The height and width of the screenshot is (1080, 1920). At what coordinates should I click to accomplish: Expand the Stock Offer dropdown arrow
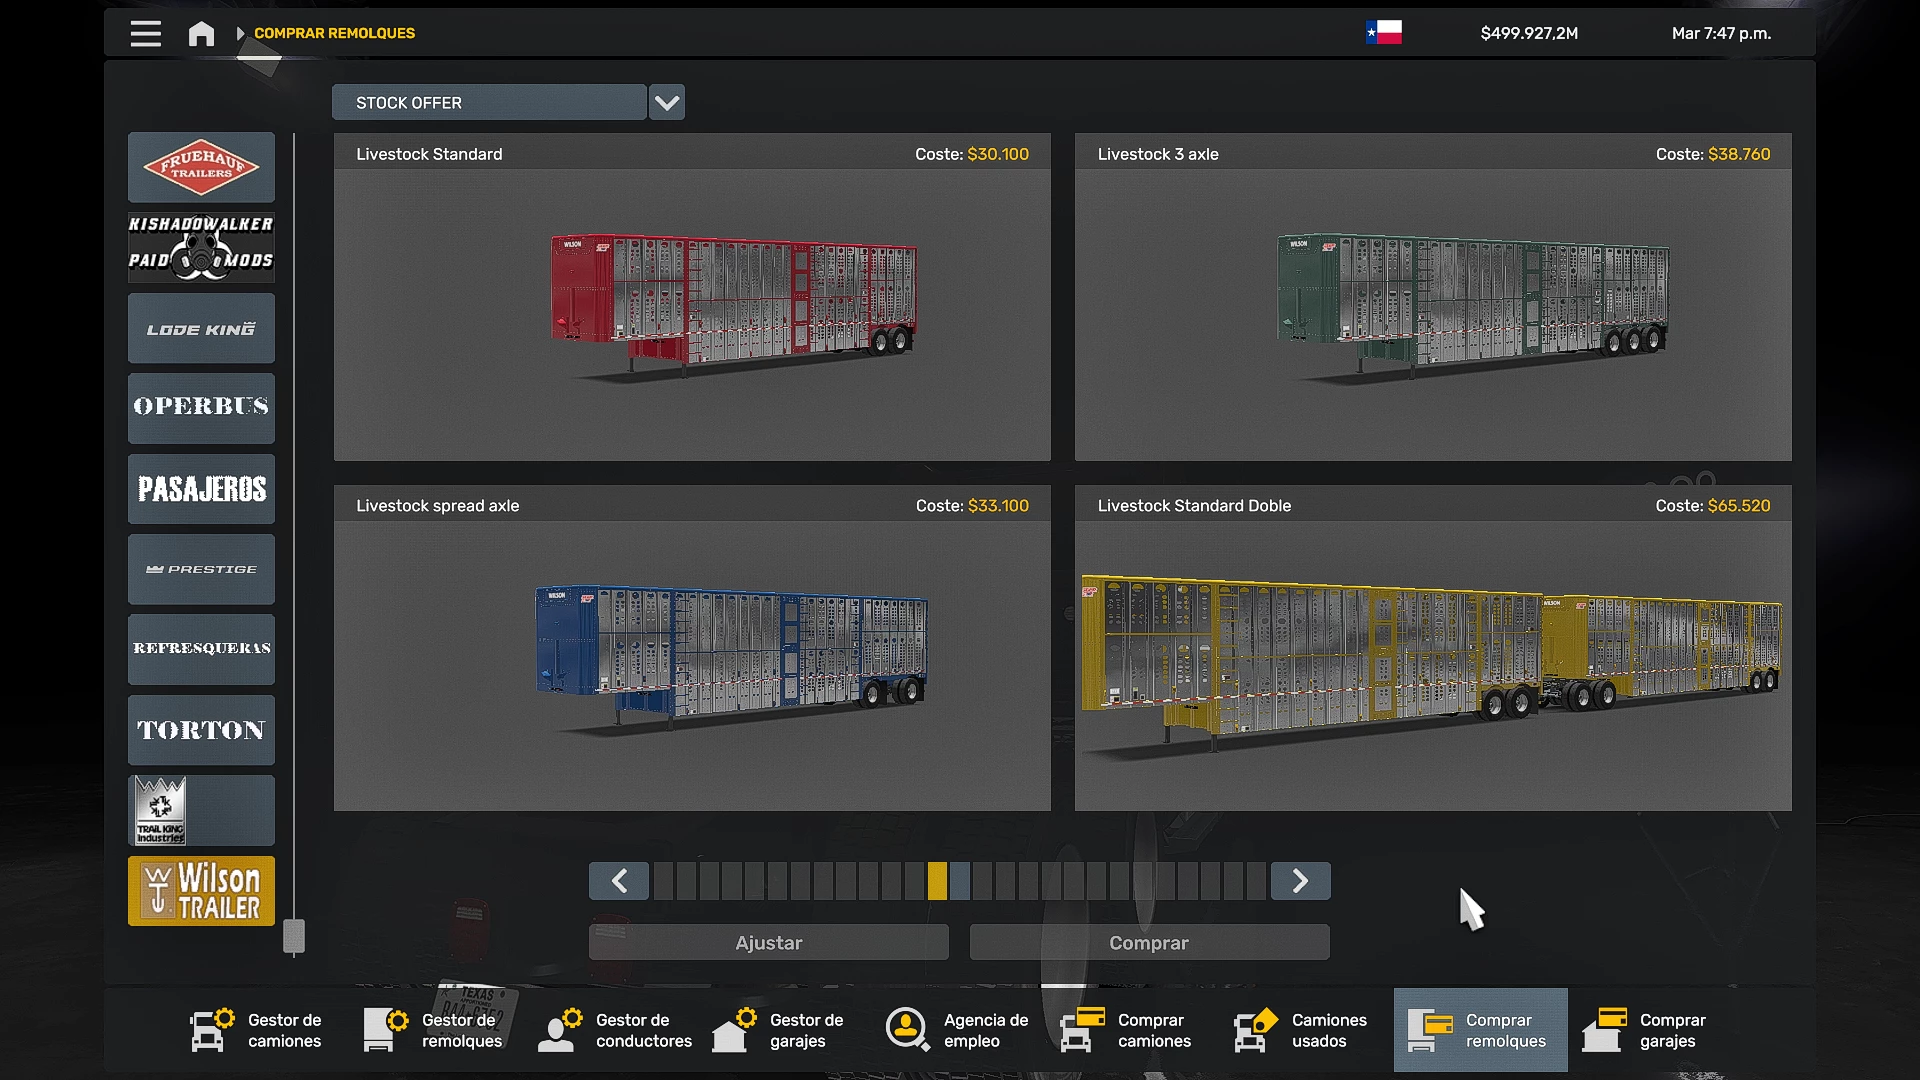[x=667, y=102]
